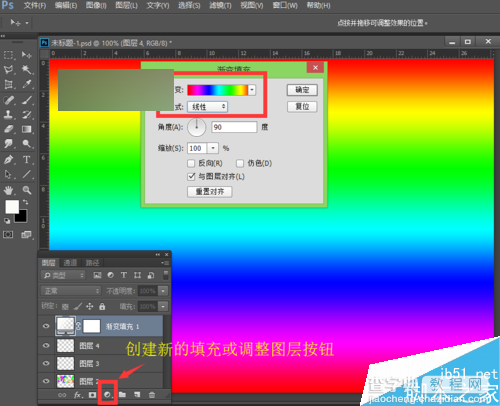Screen dimensions: 500x406
Task: Open the 填充 fill dropdown arrow
Action: point(163,306)
